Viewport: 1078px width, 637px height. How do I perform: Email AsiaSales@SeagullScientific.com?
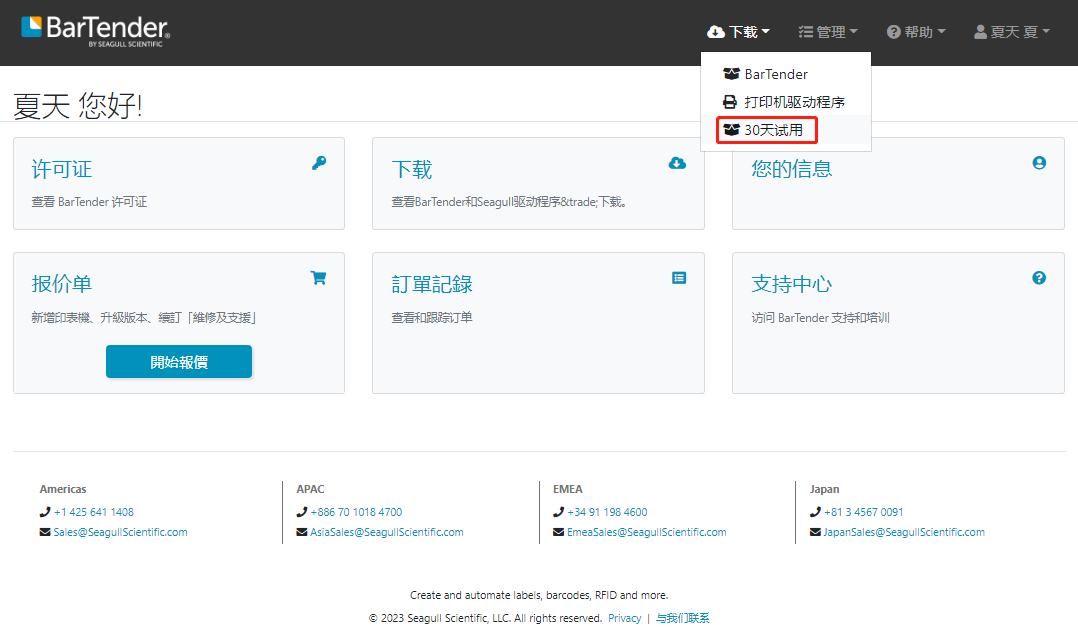coord(387,532)
